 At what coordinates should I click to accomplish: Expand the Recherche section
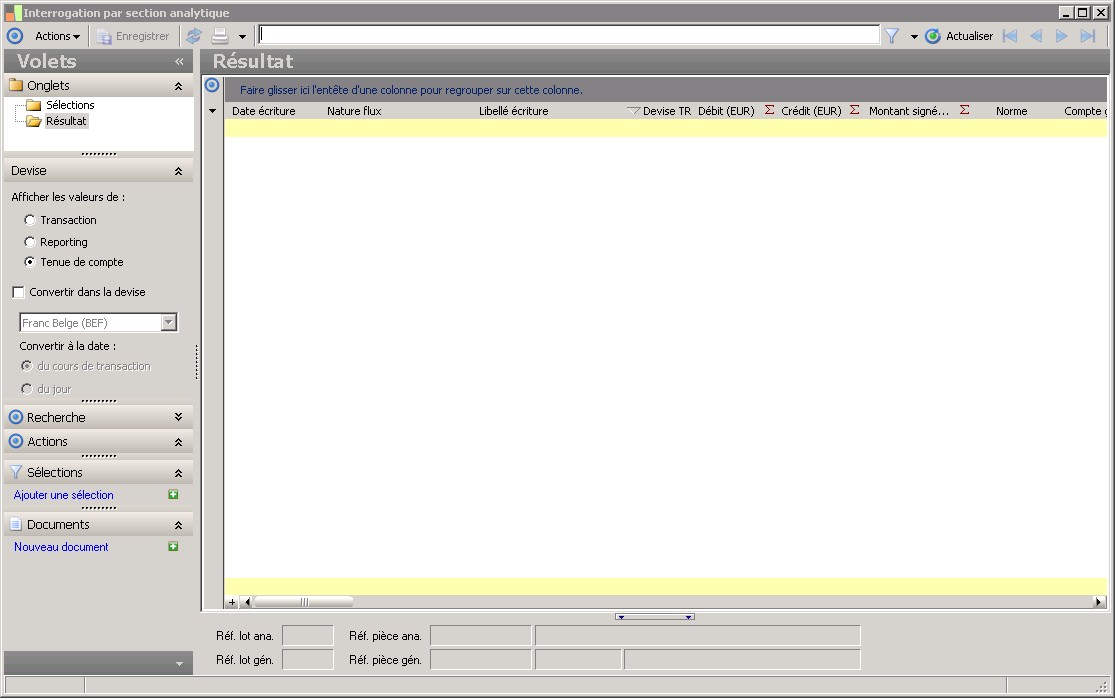(178, 417)
